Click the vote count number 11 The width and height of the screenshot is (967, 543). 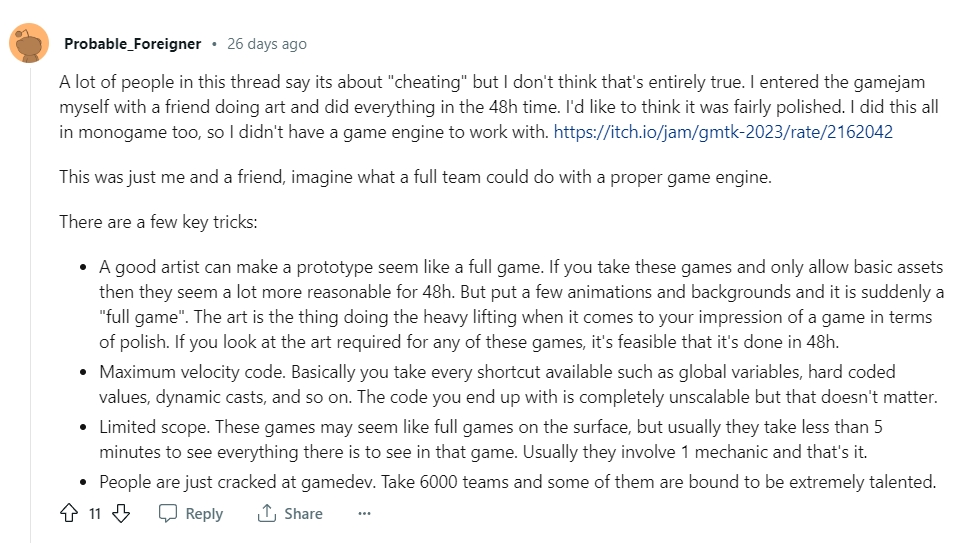(94, 513)
